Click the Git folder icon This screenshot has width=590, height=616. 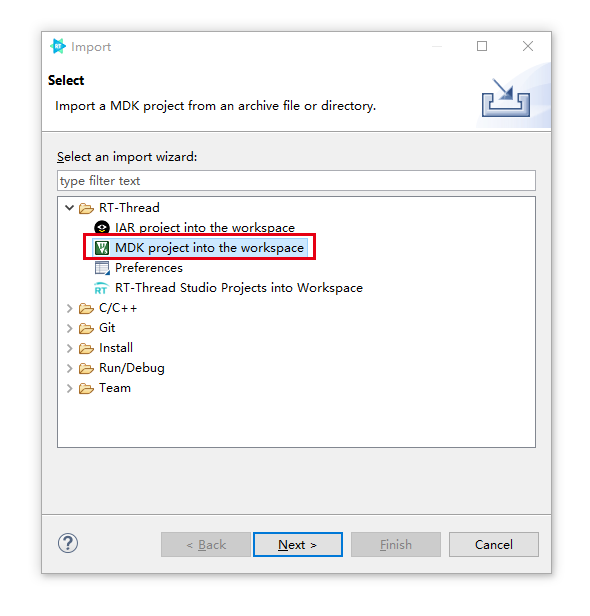point(86,328)
